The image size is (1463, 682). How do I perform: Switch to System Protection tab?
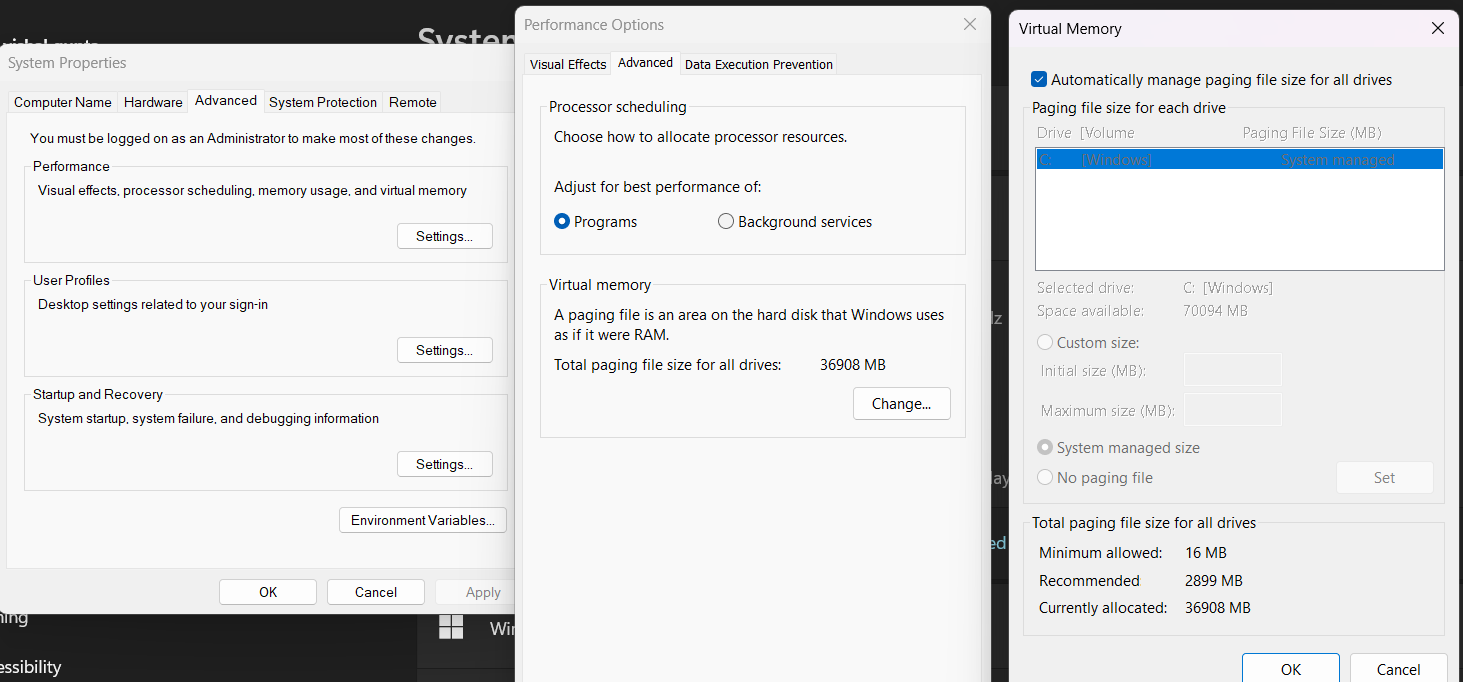coord(323,102)
